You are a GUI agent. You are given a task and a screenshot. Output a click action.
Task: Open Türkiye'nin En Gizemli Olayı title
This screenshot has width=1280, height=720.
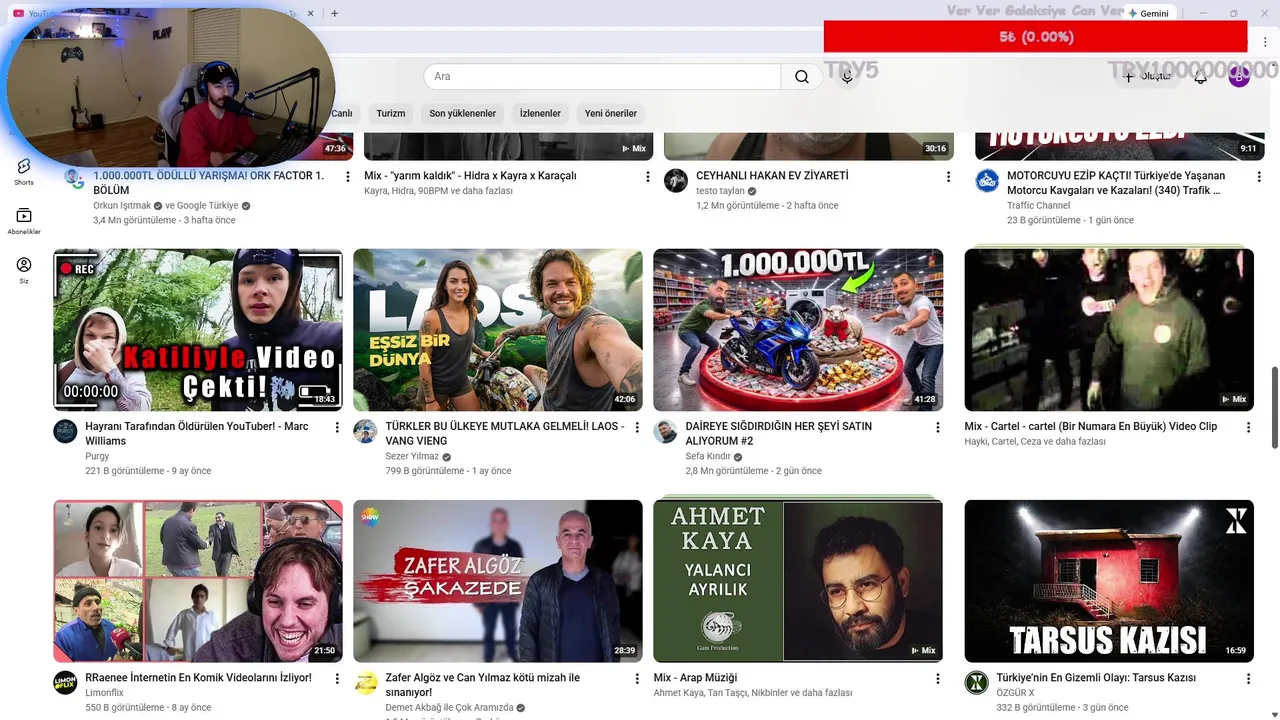pyautogui.click(x=1096, y=678)
